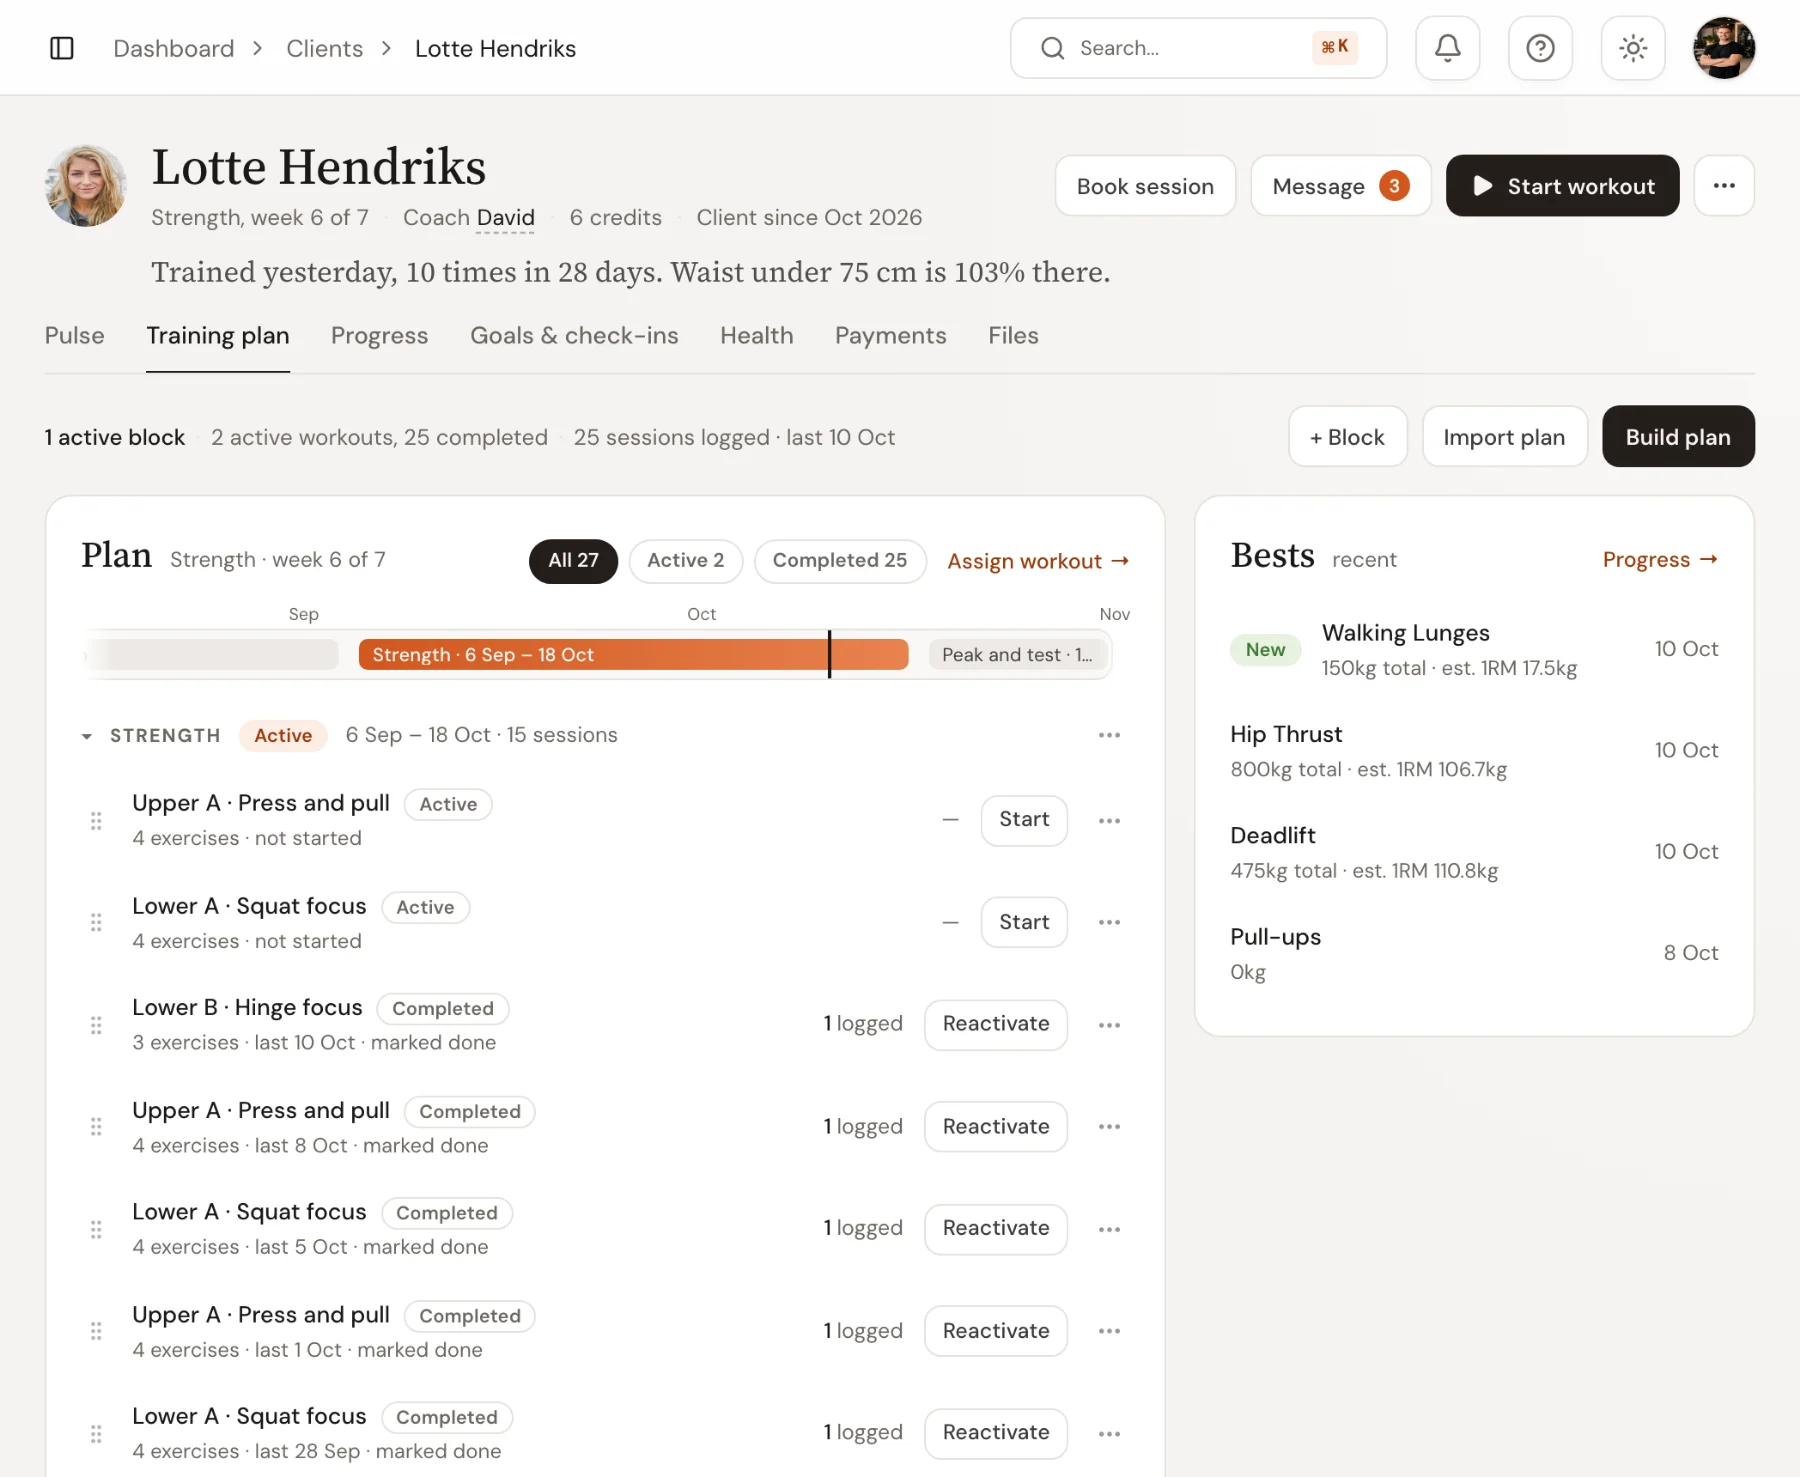Start the Lower A Squat focus workout
Image resolution: width=1800 pixels, height=1477 pixels.
click(1024, 922)
